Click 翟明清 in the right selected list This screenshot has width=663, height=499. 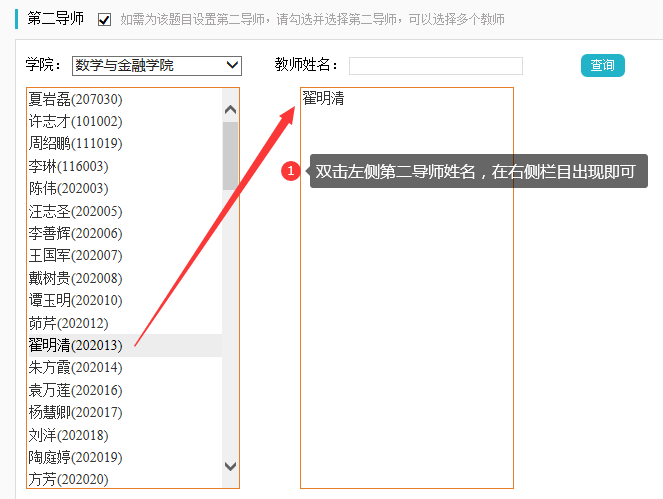(323, 99)
